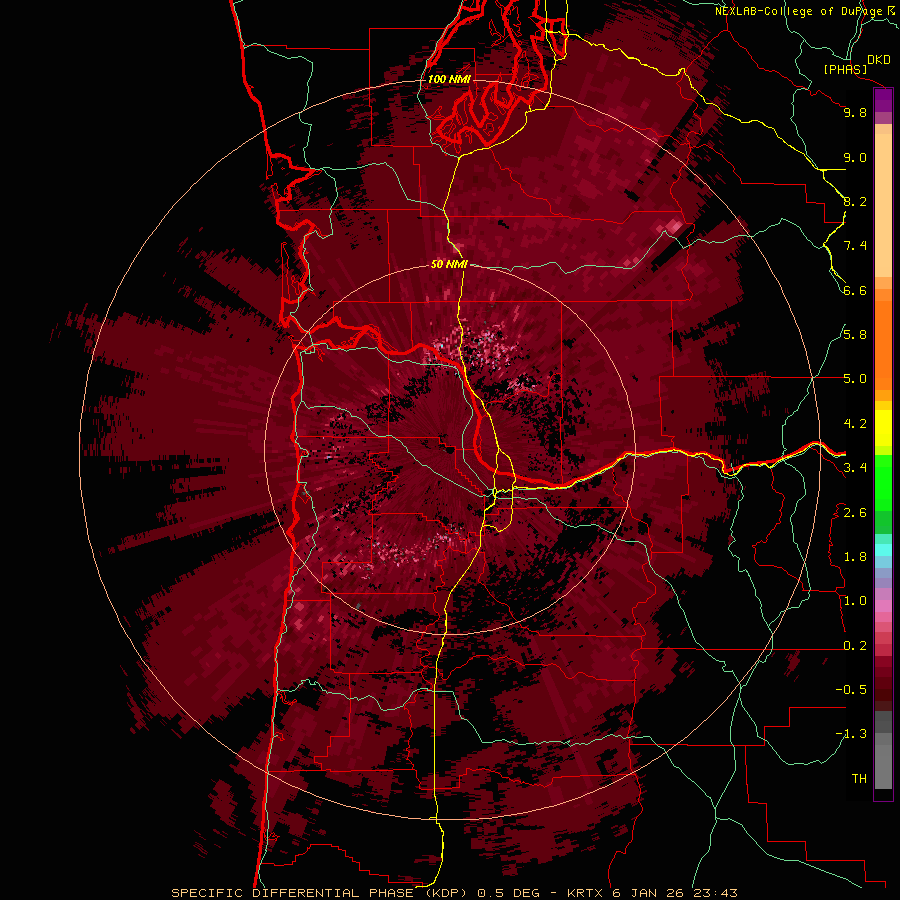900x900 pixels.
Task: Click the 7.4 scale value
Action: point(855,246)
